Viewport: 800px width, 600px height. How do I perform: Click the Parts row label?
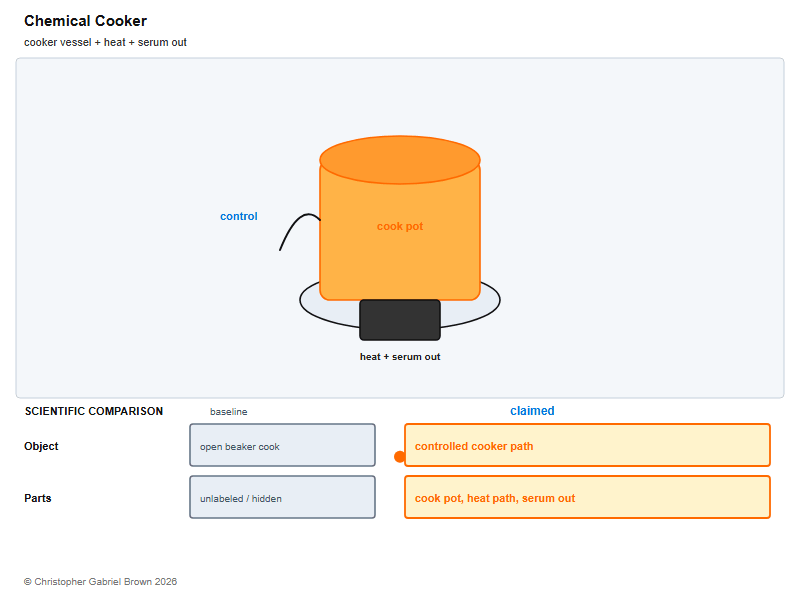38,498
